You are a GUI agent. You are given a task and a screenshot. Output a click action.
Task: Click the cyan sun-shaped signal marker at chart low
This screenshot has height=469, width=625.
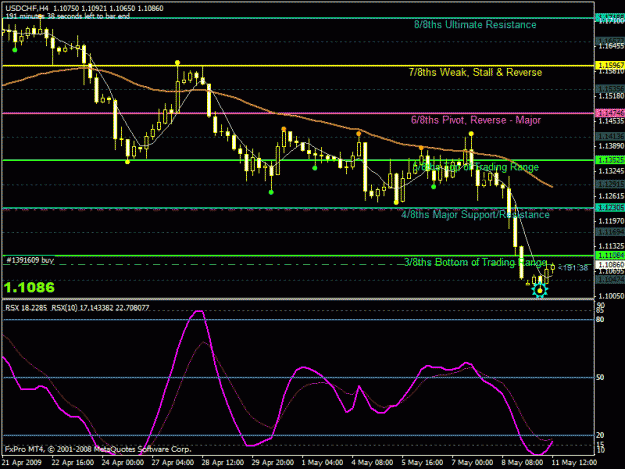(x=540, y=290)
